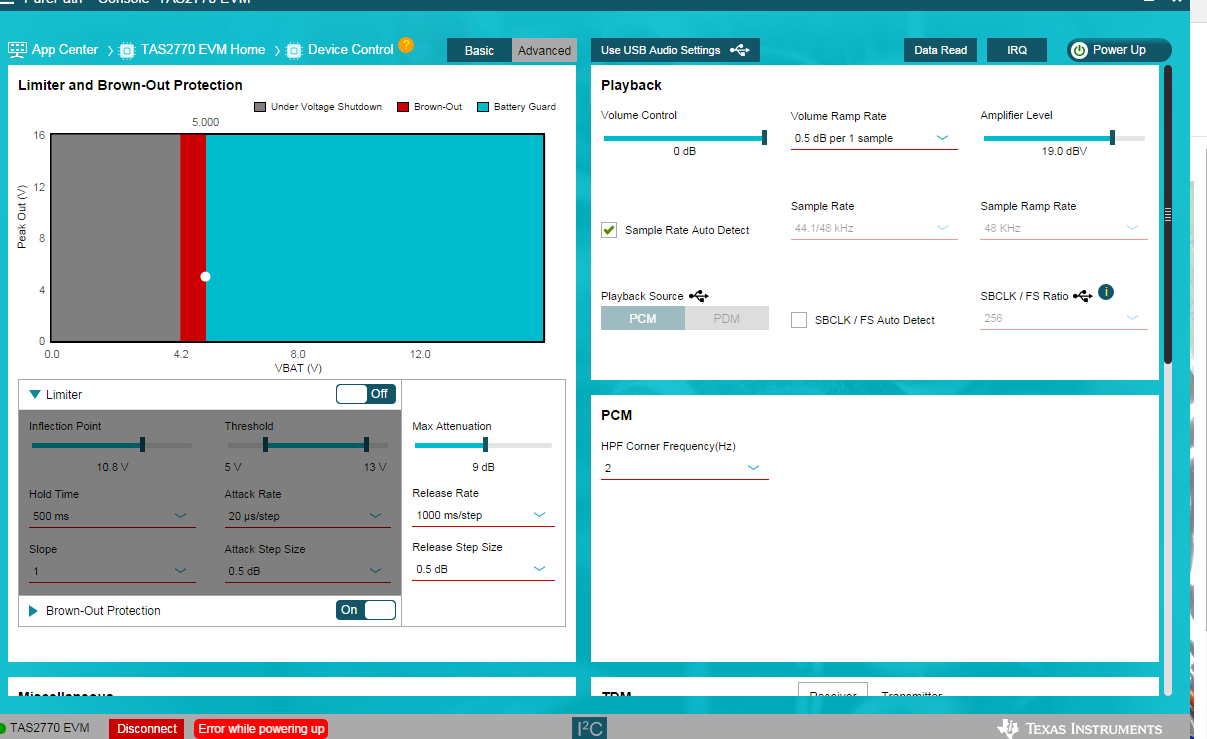Toggle the Under Voltage Shutdown legend swatch
This screenshot has height=739, width=1207.
click(260, 107)
